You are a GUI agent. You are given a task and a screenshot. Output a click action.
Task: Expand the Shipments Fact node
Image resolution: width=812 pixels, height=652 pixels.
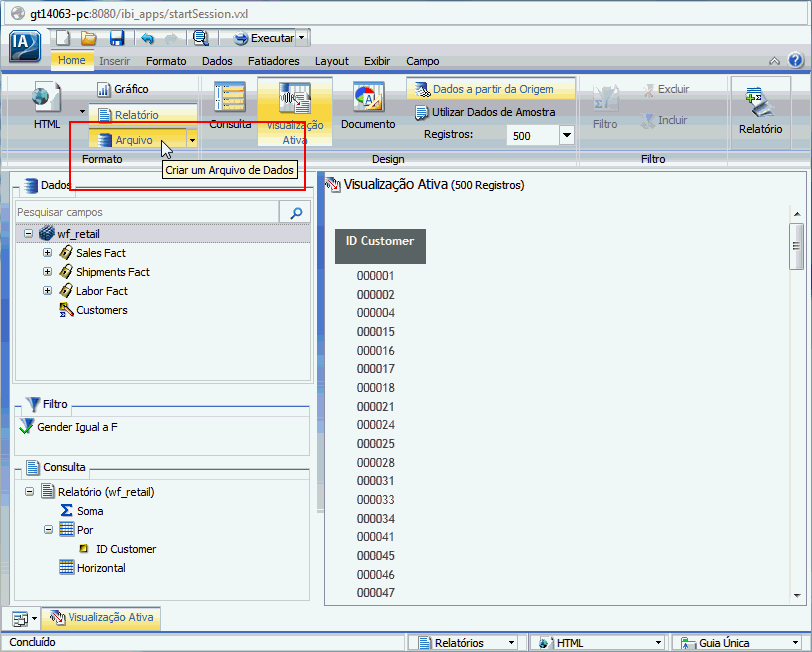tap(47, 272)
